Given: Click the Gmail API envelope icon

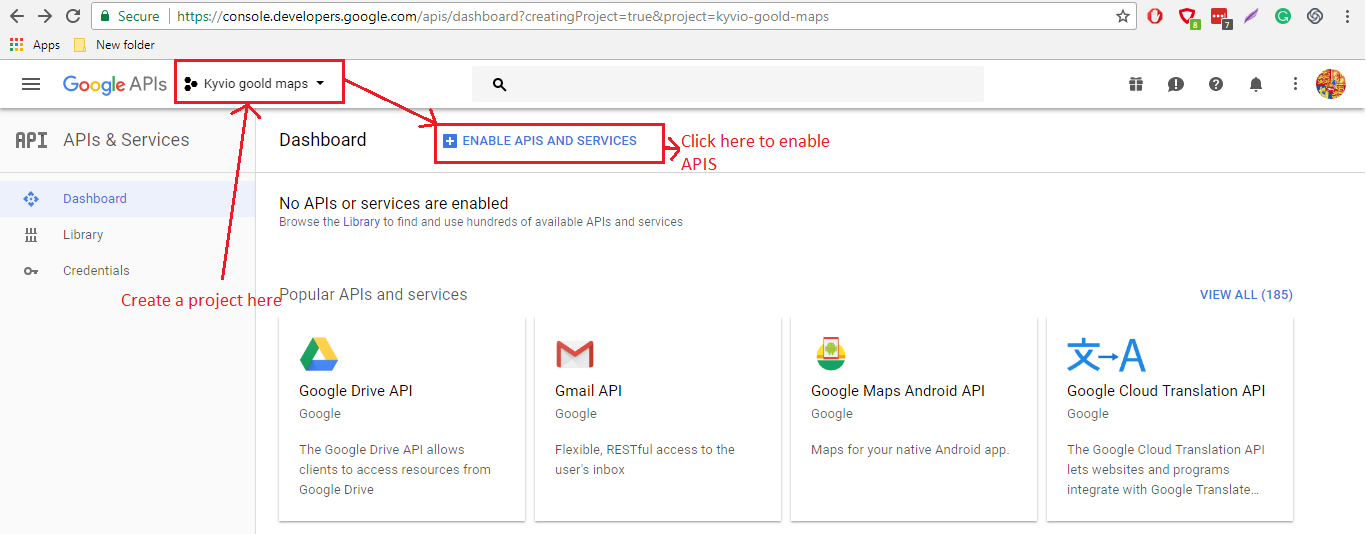Looking at the screenshot, I should pos(575,354).
